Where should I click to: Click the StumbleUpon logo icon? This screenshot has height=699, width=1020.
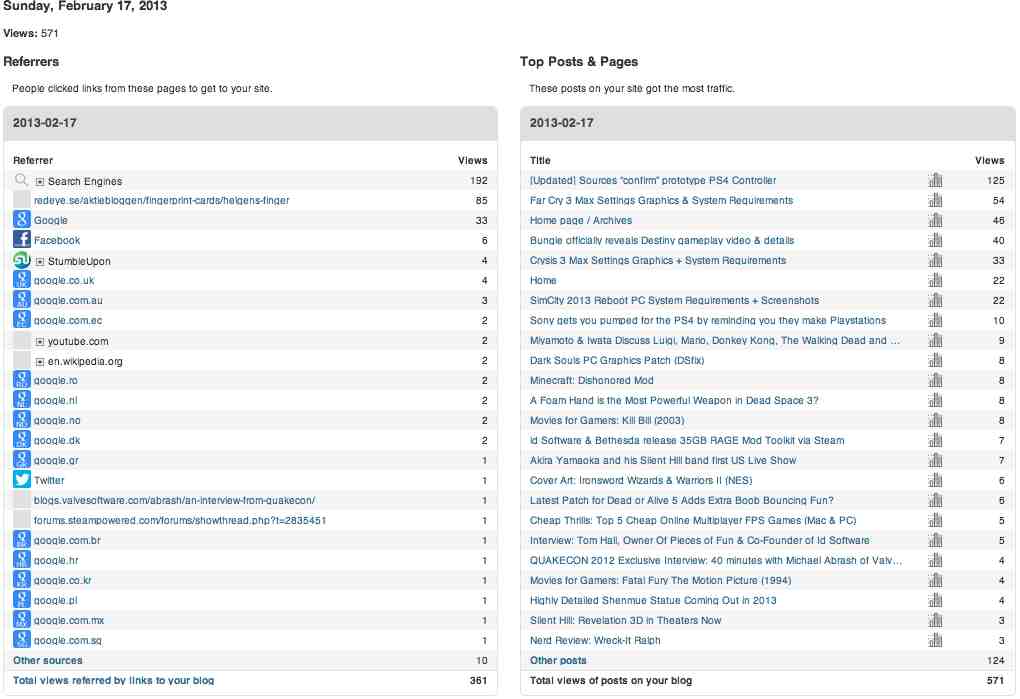click(22, 260)
